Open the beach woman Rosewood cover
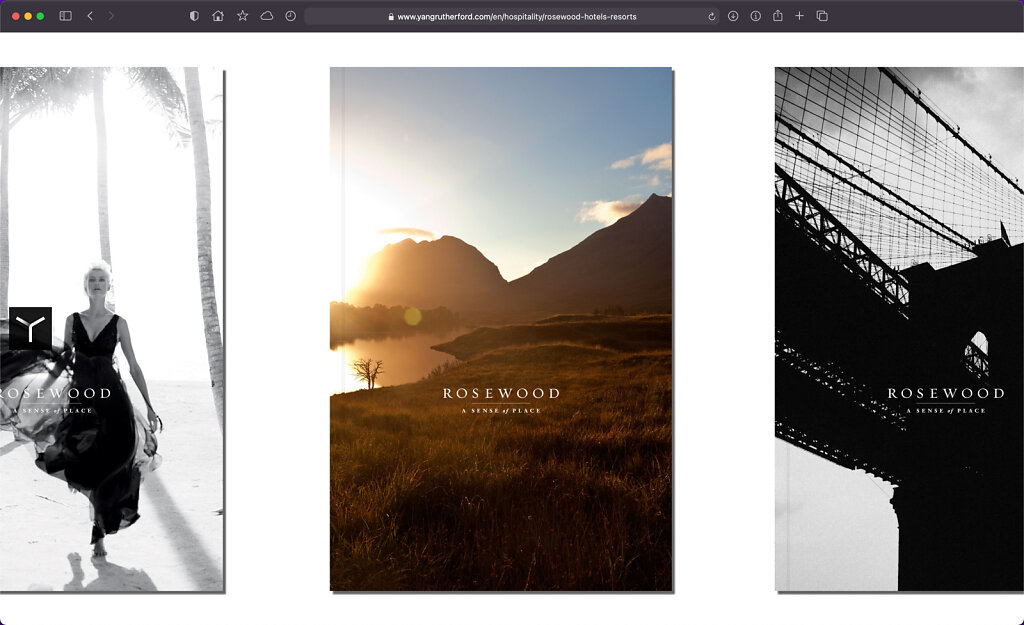Image resolution: width=1024 pixels, height=625 pixels. coord(112,329)
